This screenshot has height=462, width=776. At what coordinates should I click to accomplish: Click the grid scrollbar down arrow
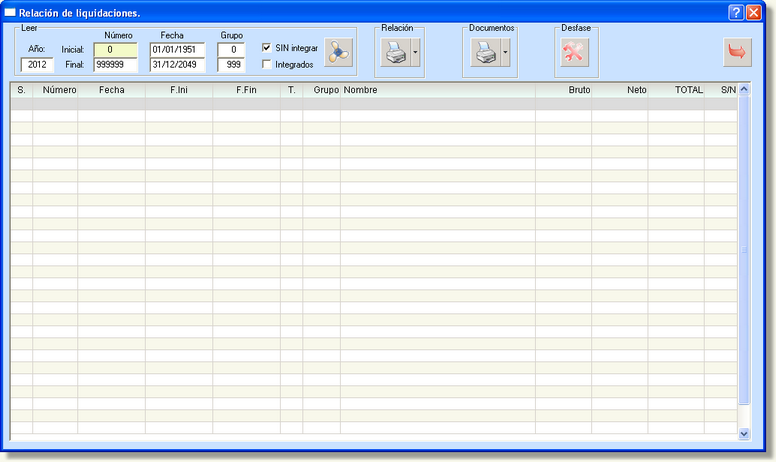744,434
